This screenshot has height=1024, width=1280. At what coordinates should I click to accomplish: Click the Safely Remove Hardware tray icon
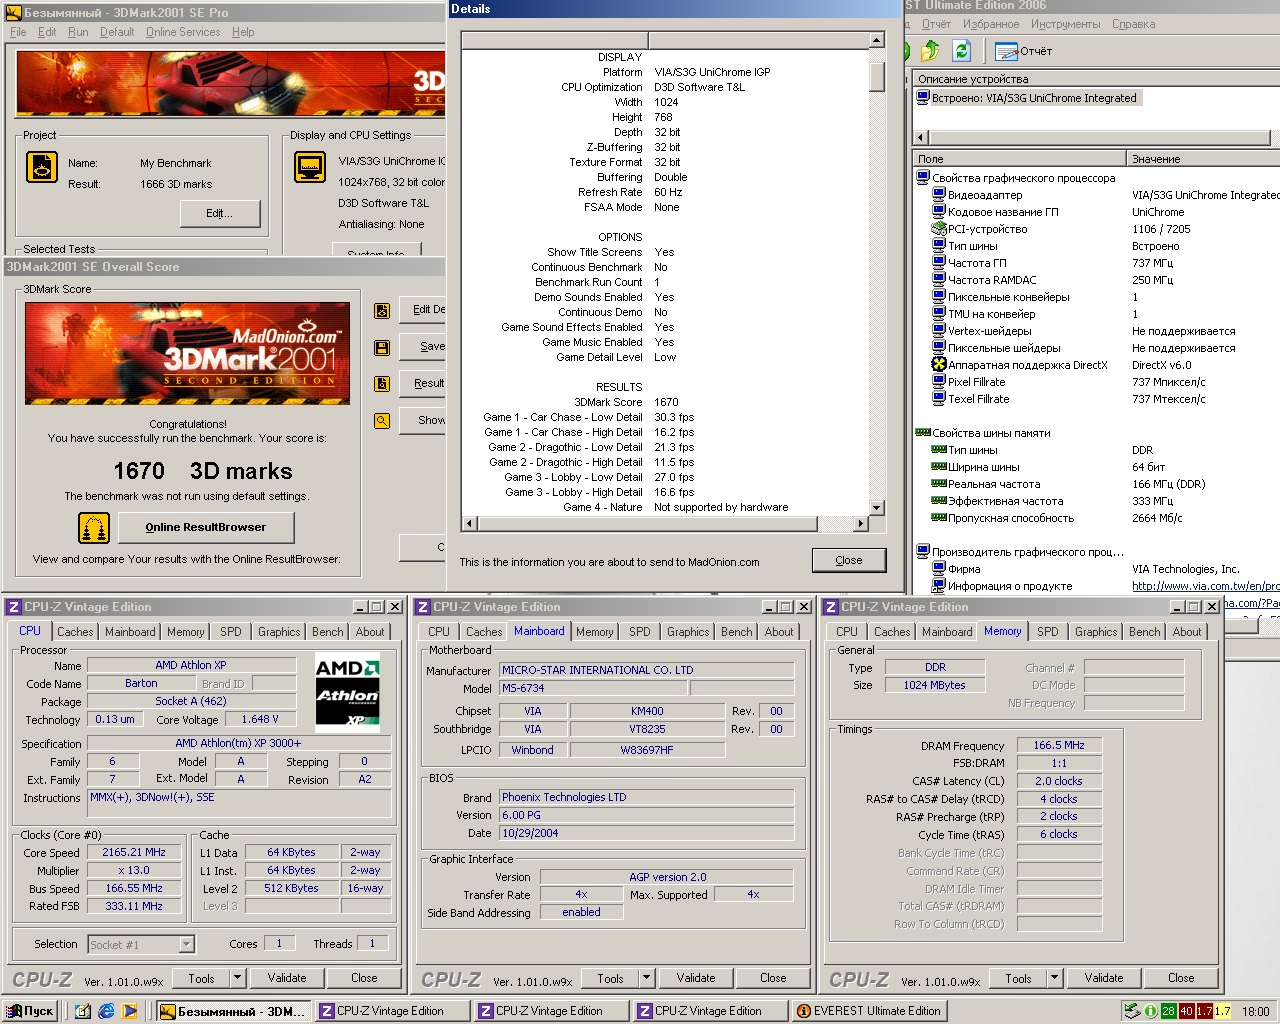point(1132,1011)
